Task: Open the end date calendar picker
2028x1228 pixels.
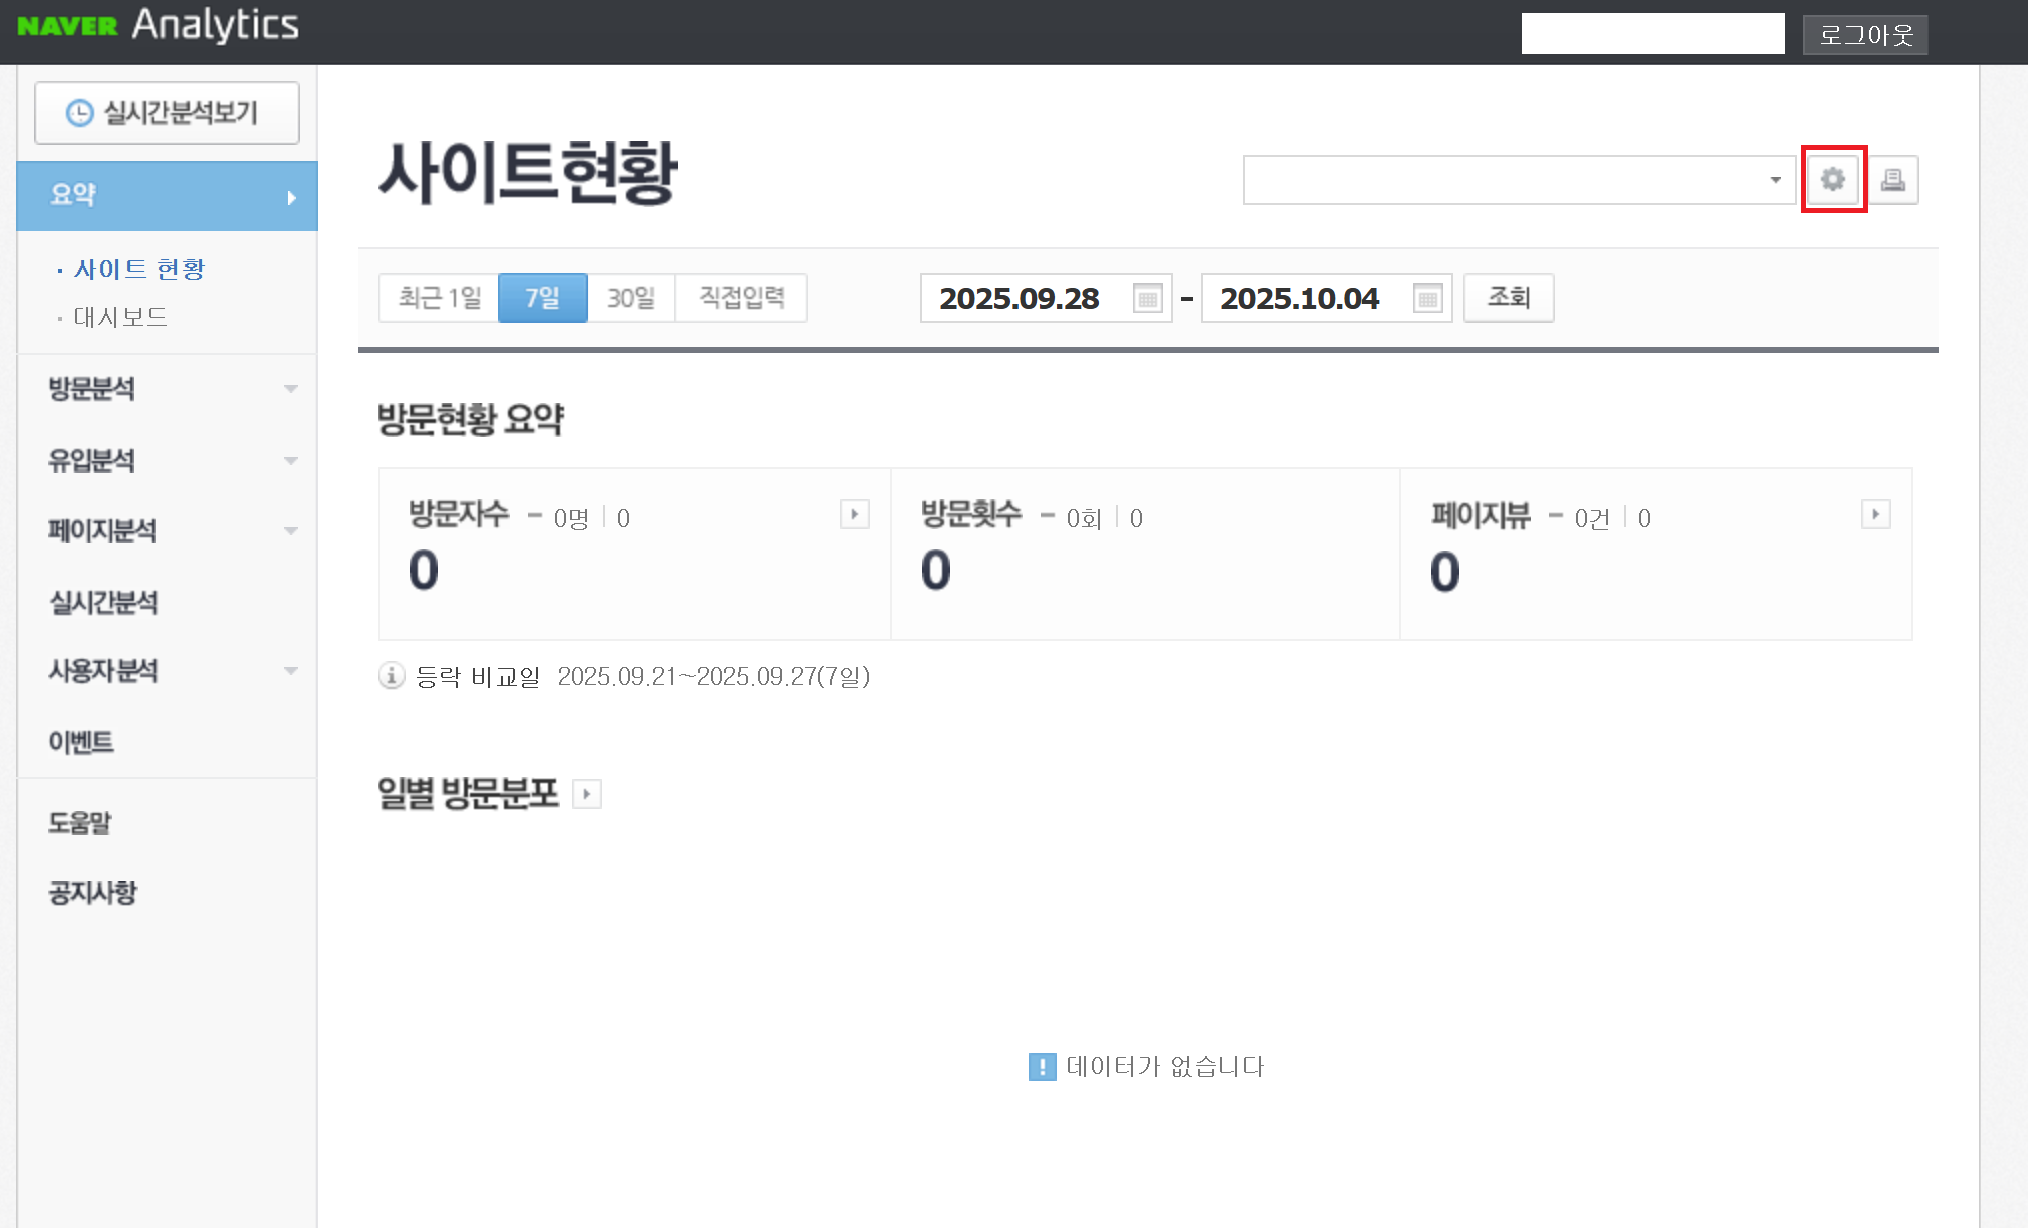Action: point(1427,298)
